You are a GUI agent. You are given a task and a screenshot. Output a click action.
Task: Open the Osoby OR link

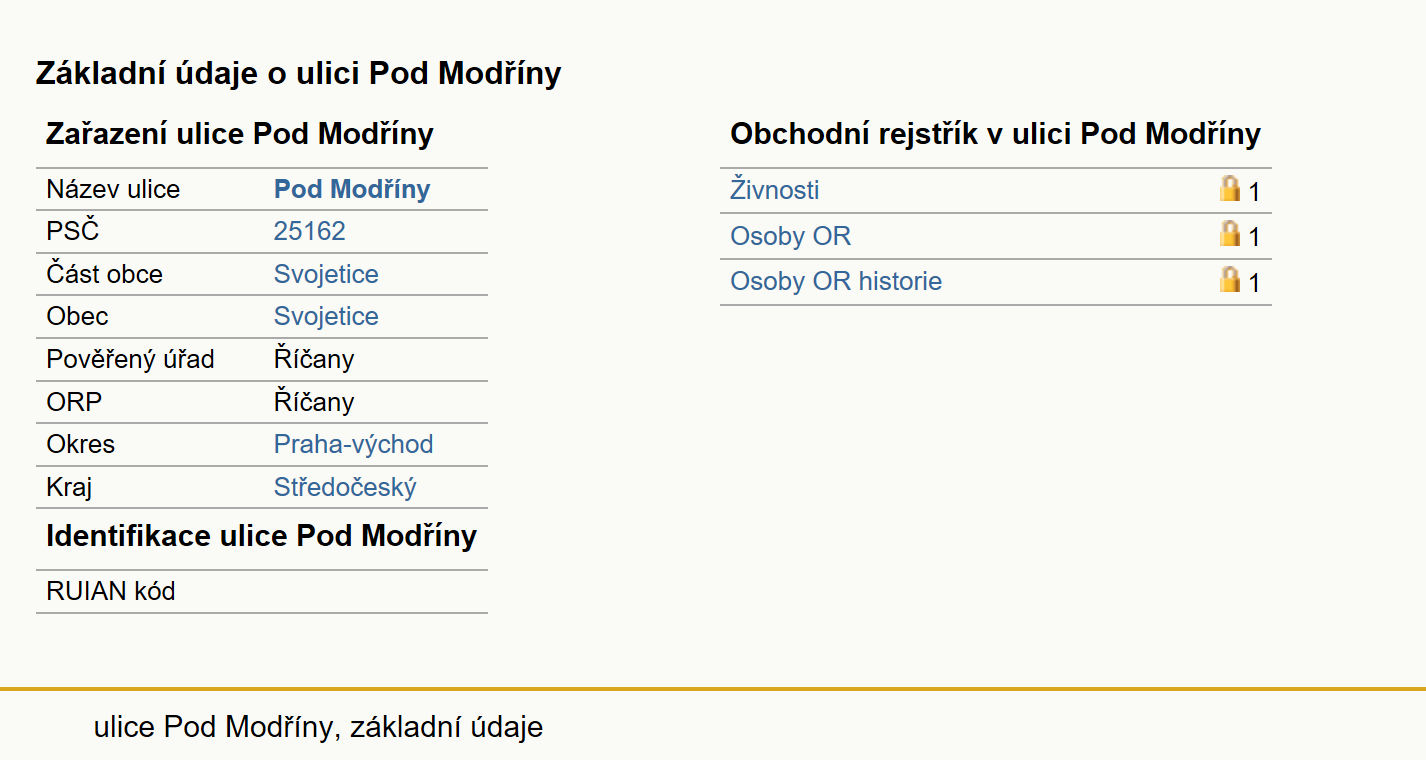tap(791, 236)
